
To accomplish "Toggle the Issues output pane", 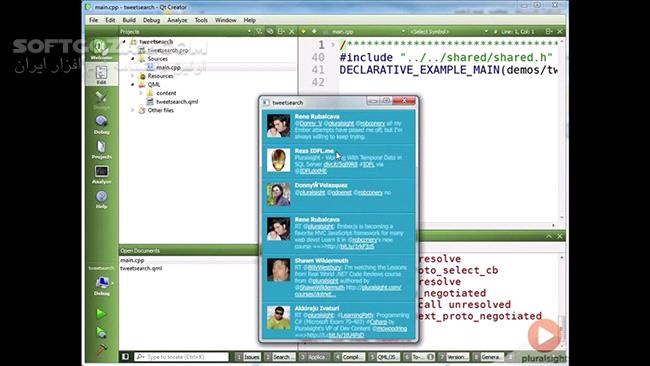I will pyautogui.click(x=248, y=357).
